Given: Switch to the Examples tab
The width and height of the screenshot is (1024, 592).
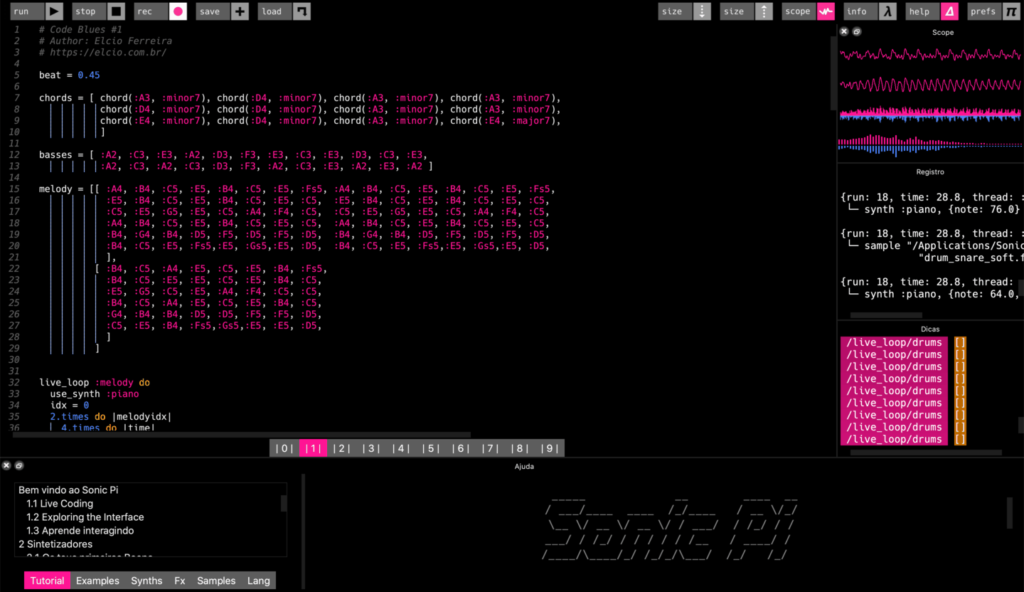Looking at the screenshot, I should click(x=97, y=580).
